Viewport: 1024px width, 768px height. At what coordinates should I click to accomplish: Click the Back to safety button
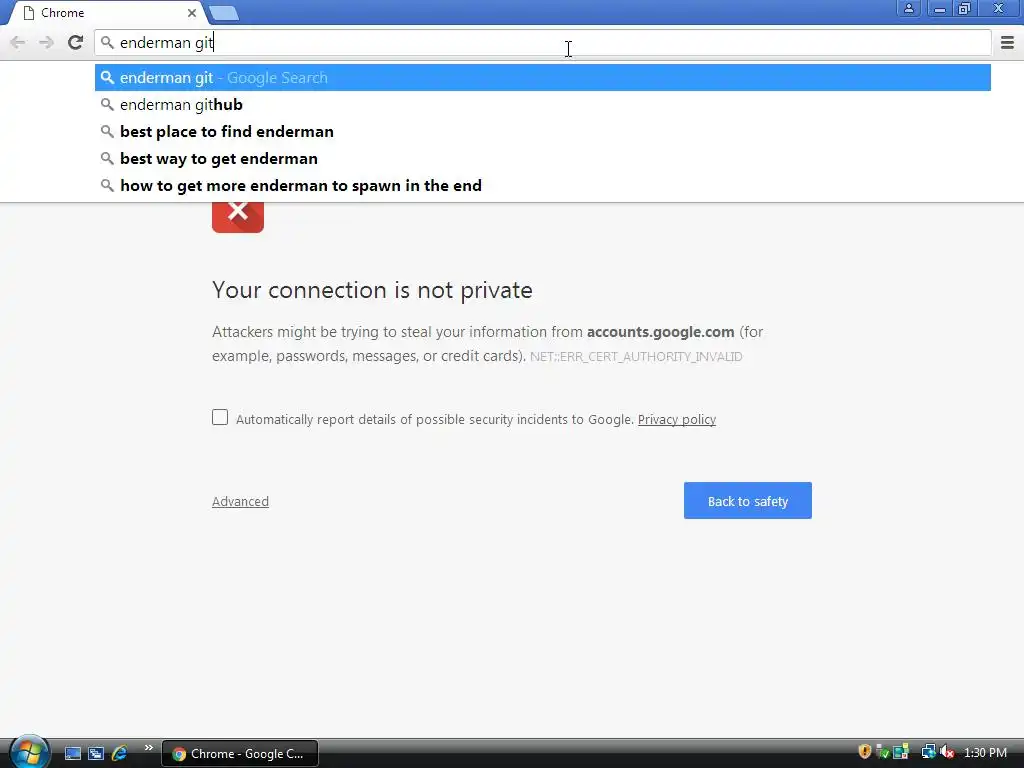tap(748, 501)
